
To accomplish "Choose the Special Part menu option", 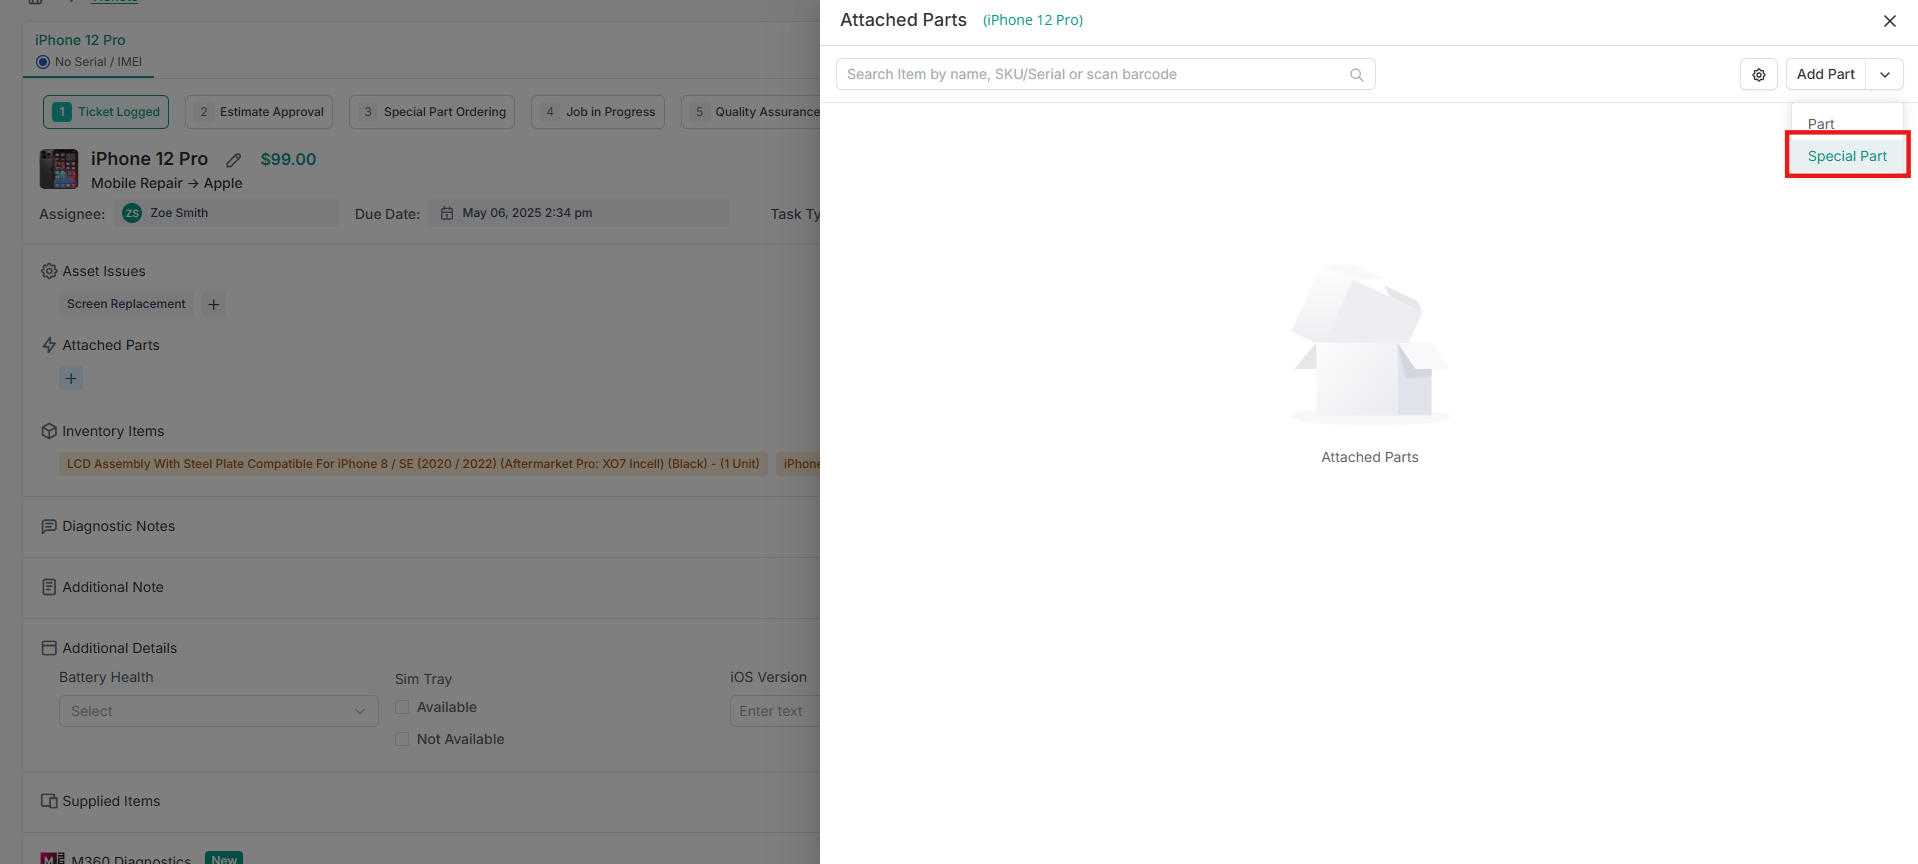I will (x=1847, y=156).
